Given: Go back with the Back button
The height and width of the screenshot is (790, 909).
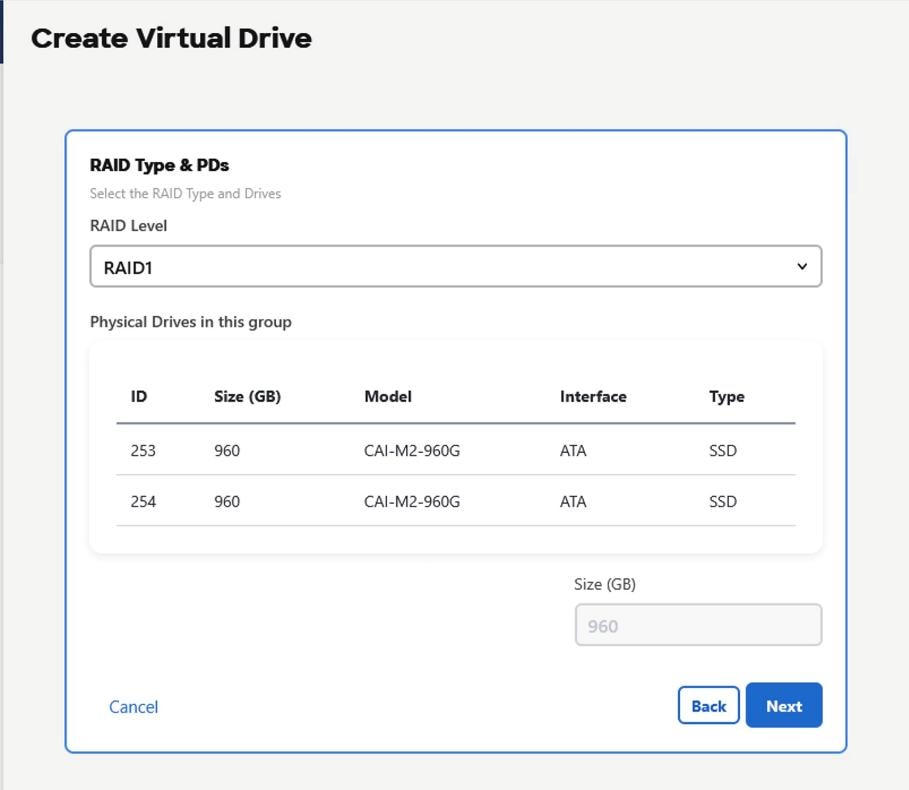Looking at the screenshot, I should [x=708, y=705].
